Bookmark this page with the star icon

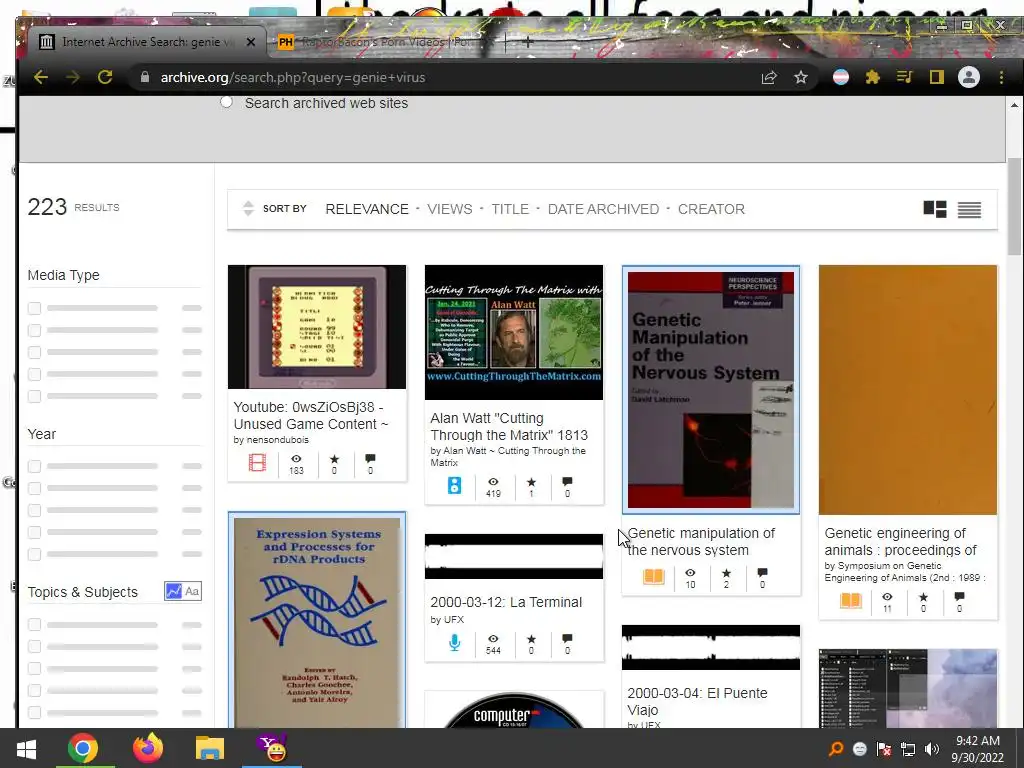click(801, 77)
